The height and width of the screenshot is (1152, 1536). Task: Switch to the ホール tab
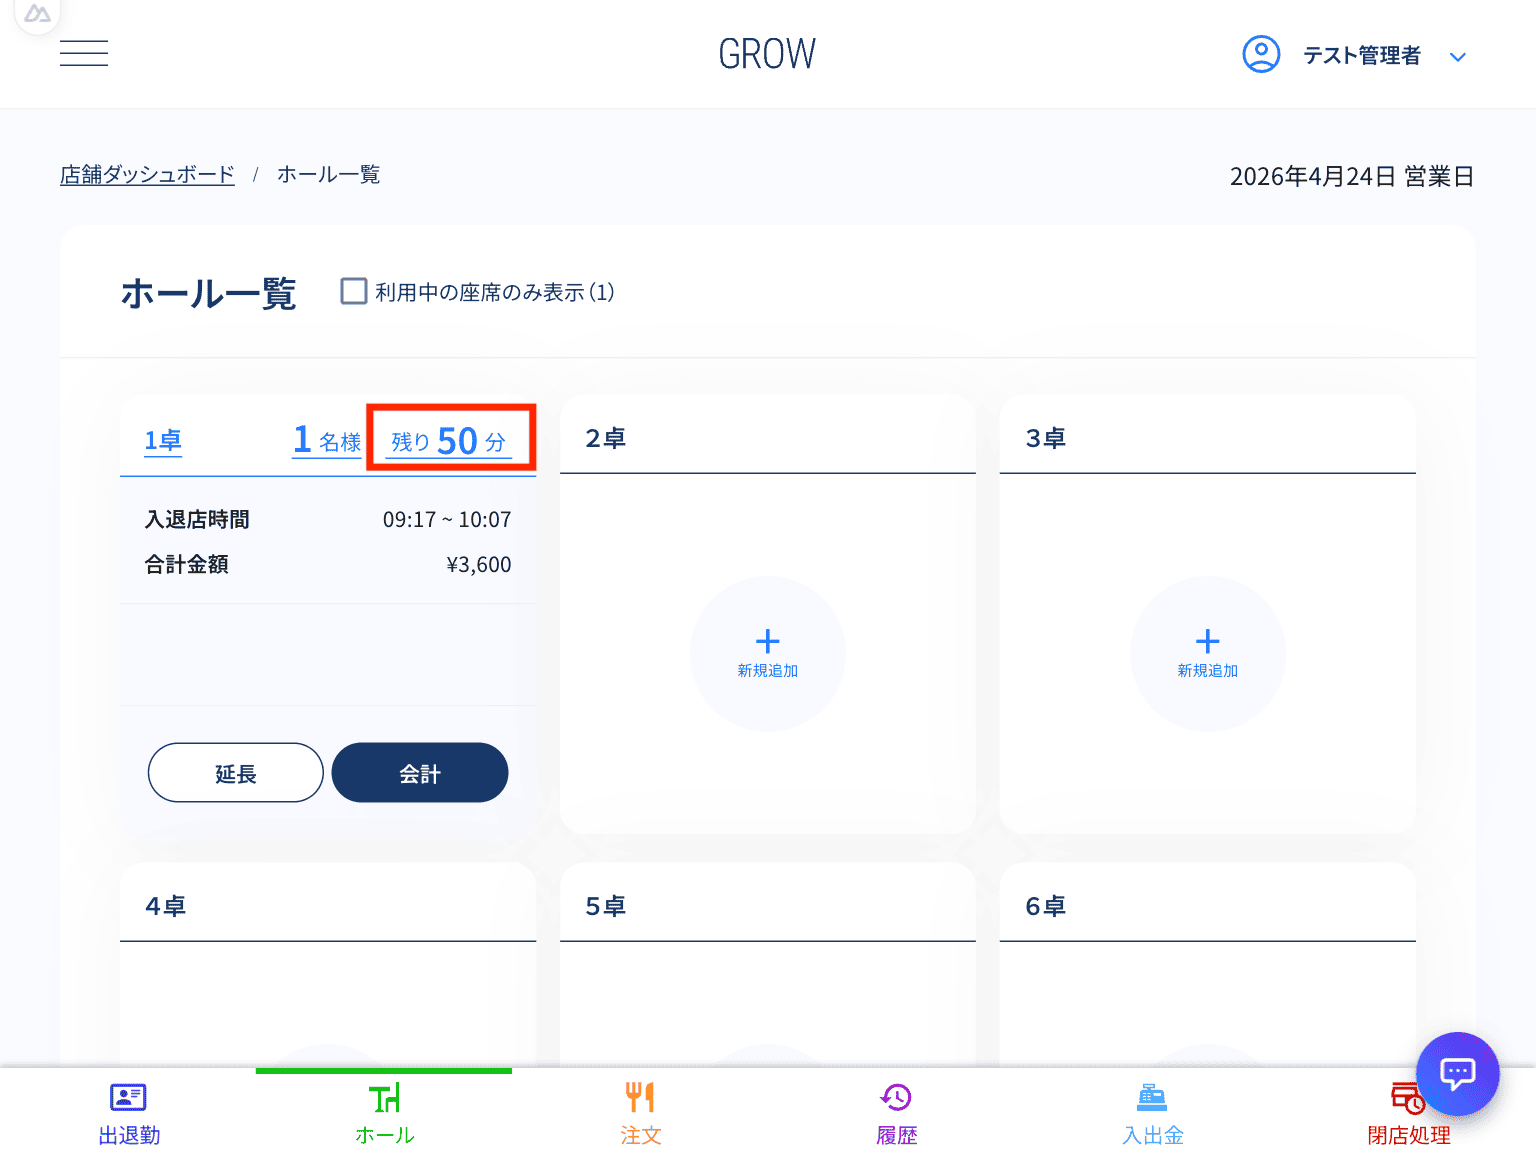coord(384,1113)
